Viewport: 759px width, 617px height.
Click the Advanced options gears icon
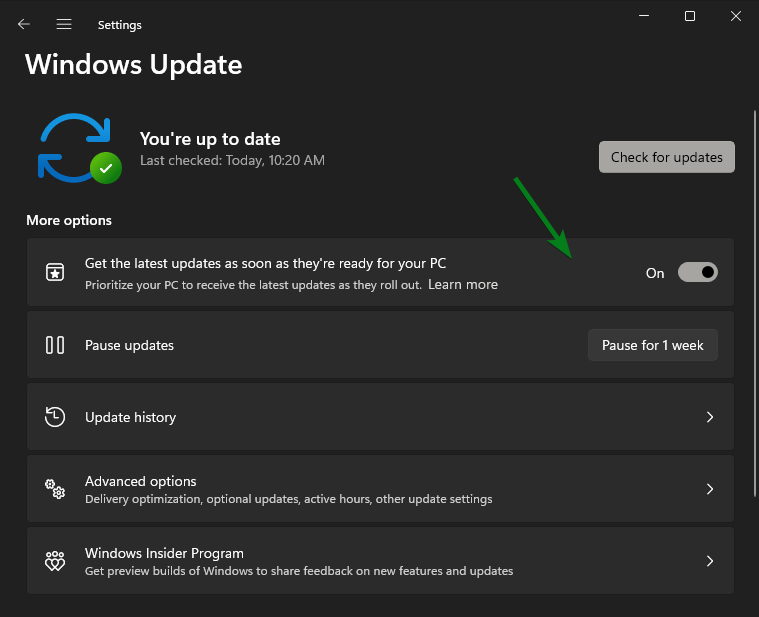point(55,489)
